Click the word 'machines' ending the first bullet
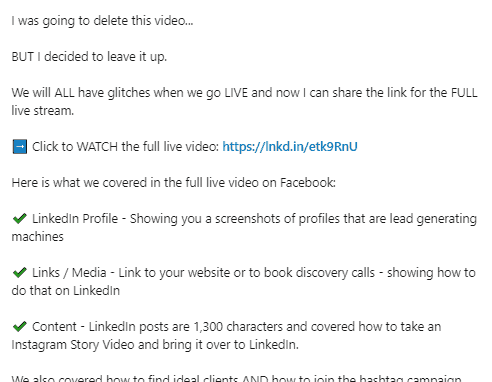Screen dimensions: 492x382 pos(37,237)
